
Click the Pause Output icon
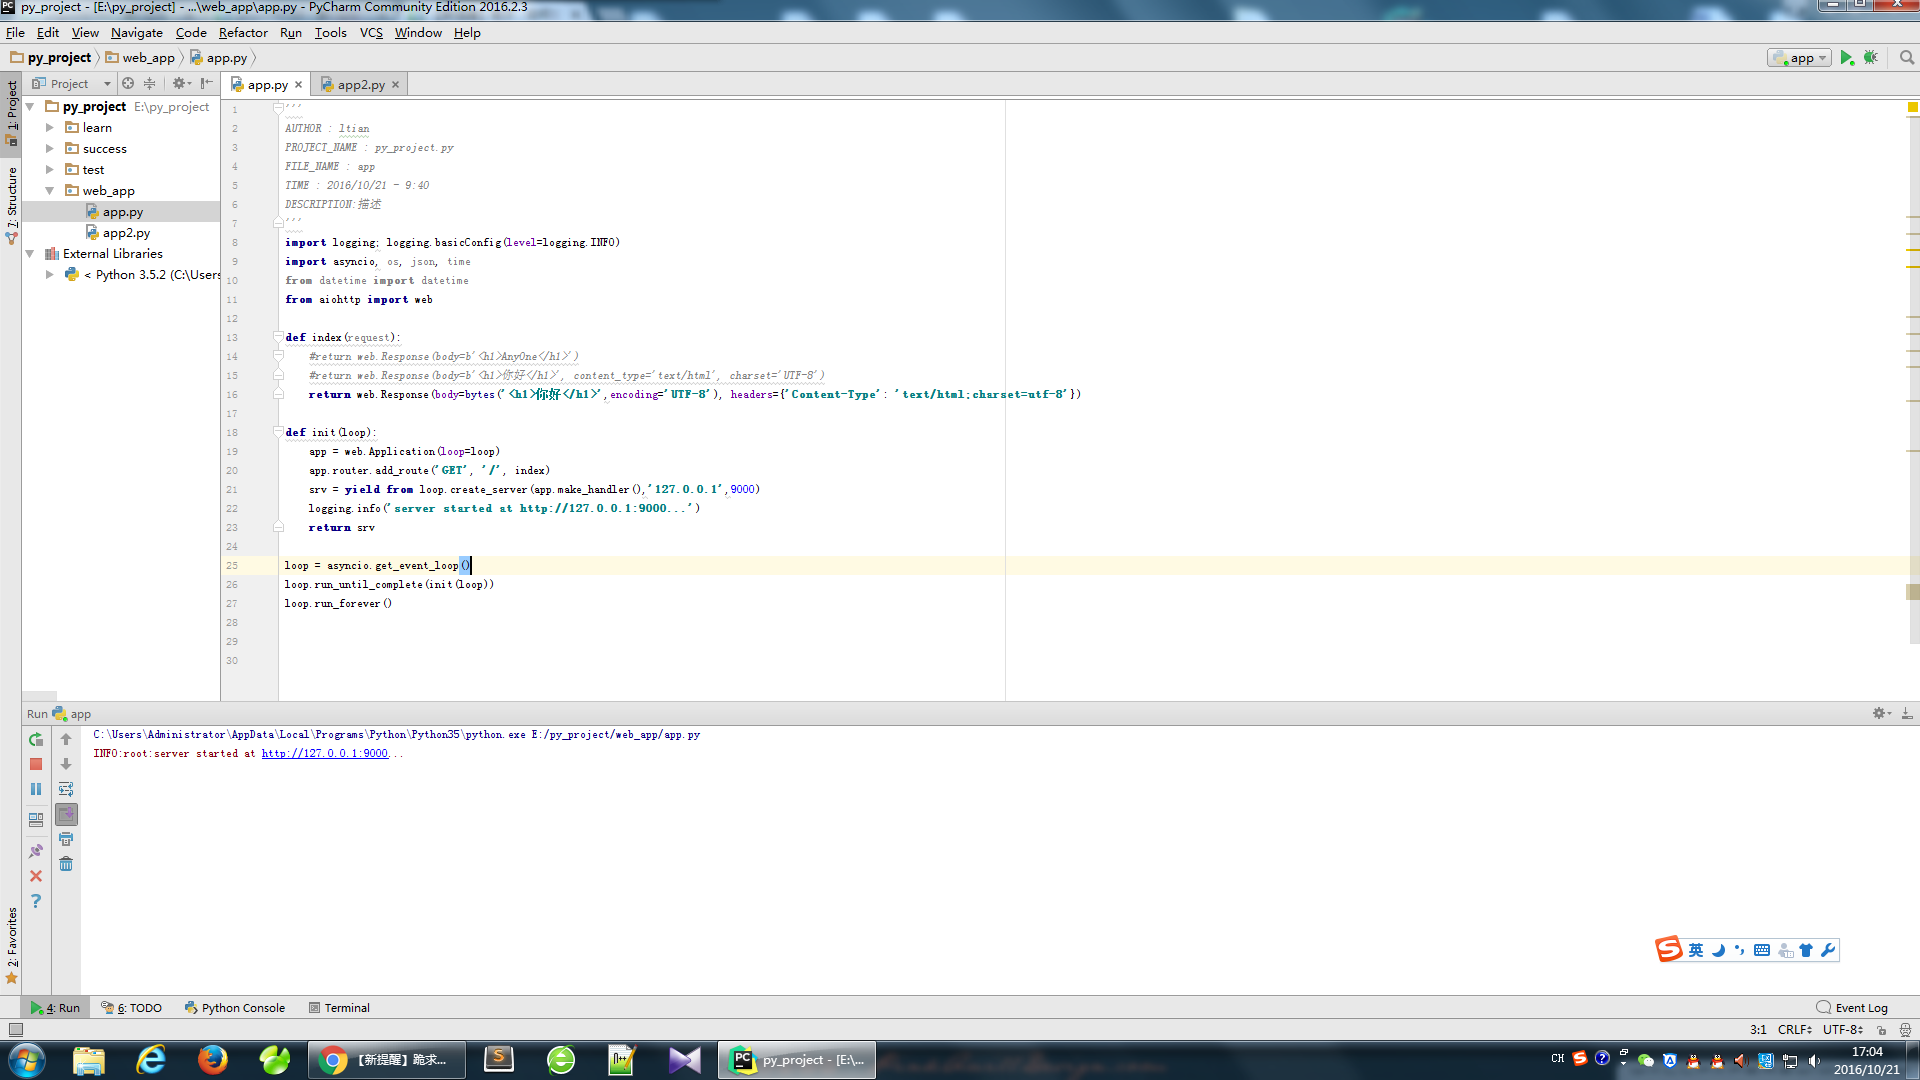pyautogui.click(x=36, y=790)
